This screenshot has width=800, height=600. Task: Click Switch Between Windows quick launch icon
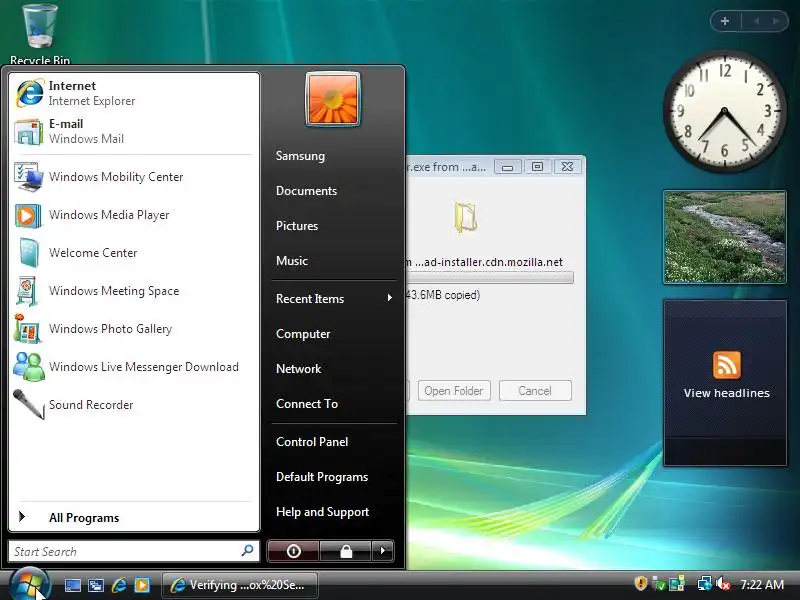pyautogui.click(x=95, y=585)
